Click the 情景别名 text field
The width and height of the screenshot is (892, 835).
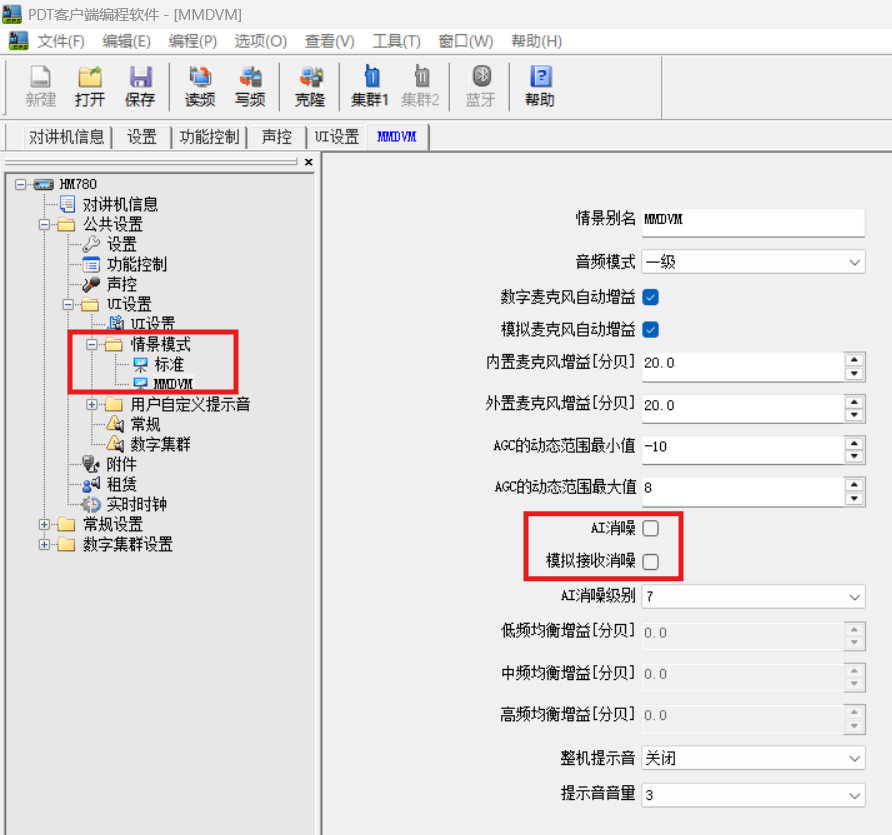pos(753,220)
